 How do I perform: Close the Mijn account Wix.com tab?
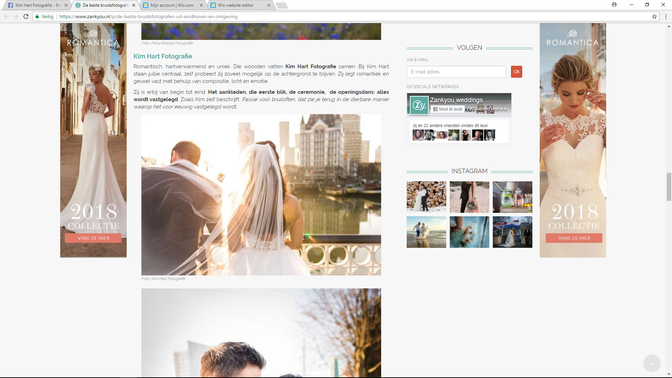pyautogui.click(x=201, y=5)
